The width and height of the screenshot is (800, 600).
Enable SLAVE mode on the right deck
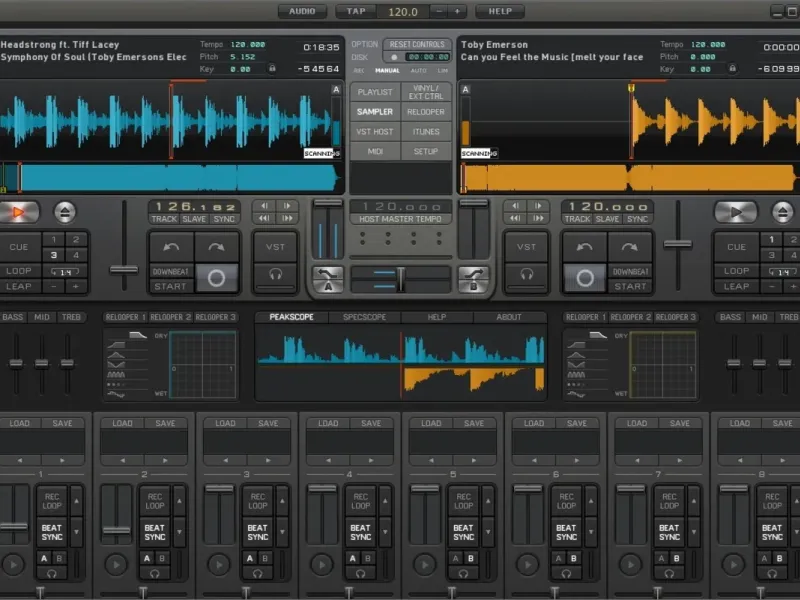pos(607,219)
